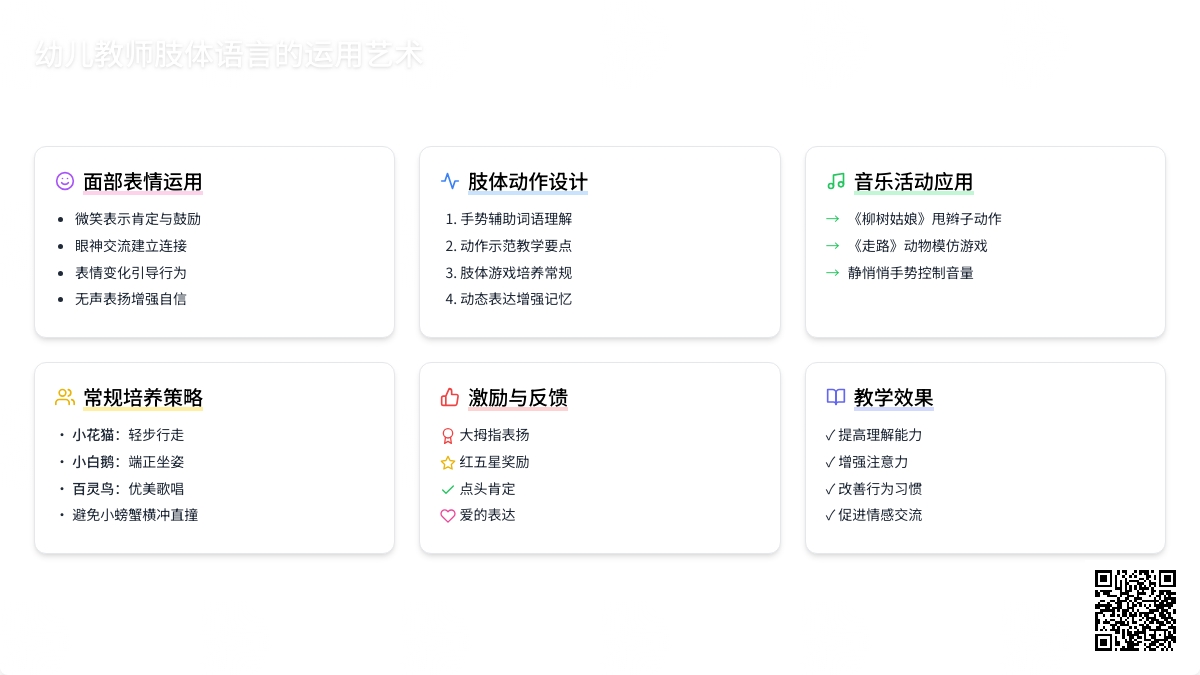
Task: Click the text 红五星奖励
Action: 494,462
